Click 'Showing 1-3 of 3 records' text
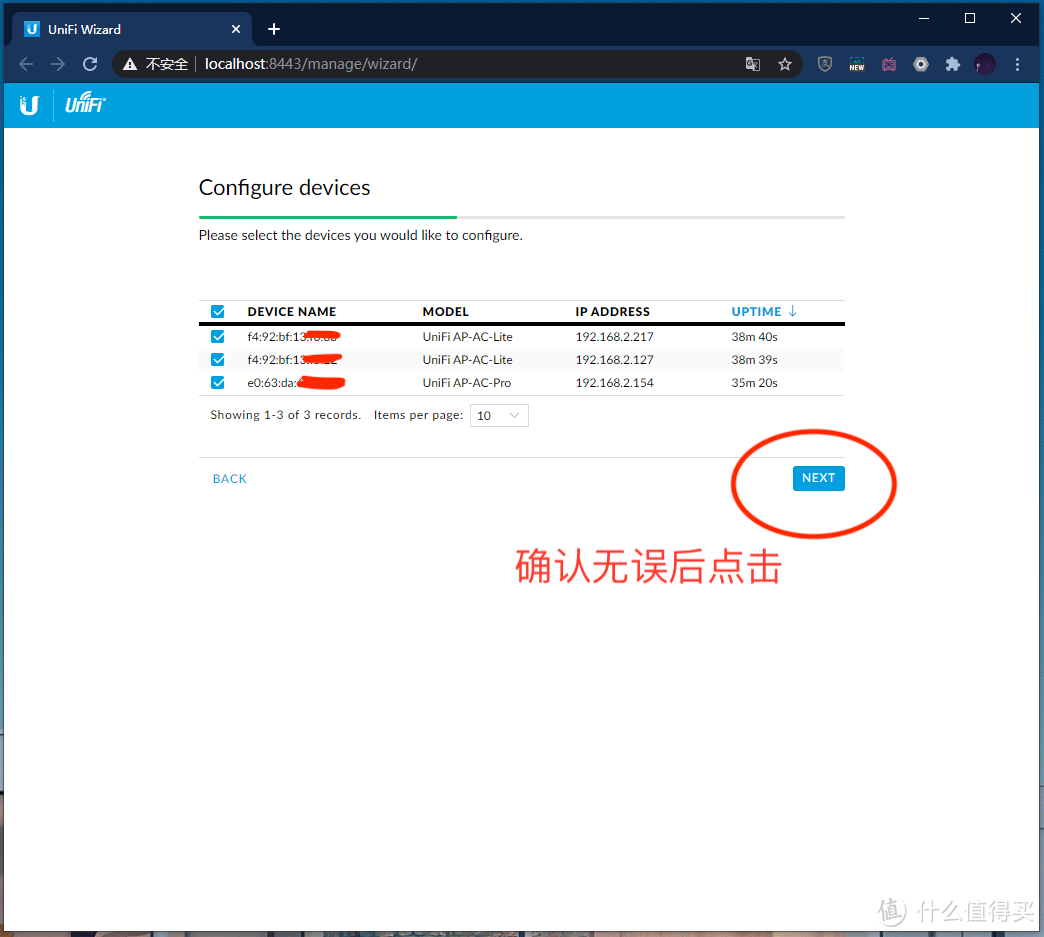Viewport: 1044px width, 937px height. [286, 415]
